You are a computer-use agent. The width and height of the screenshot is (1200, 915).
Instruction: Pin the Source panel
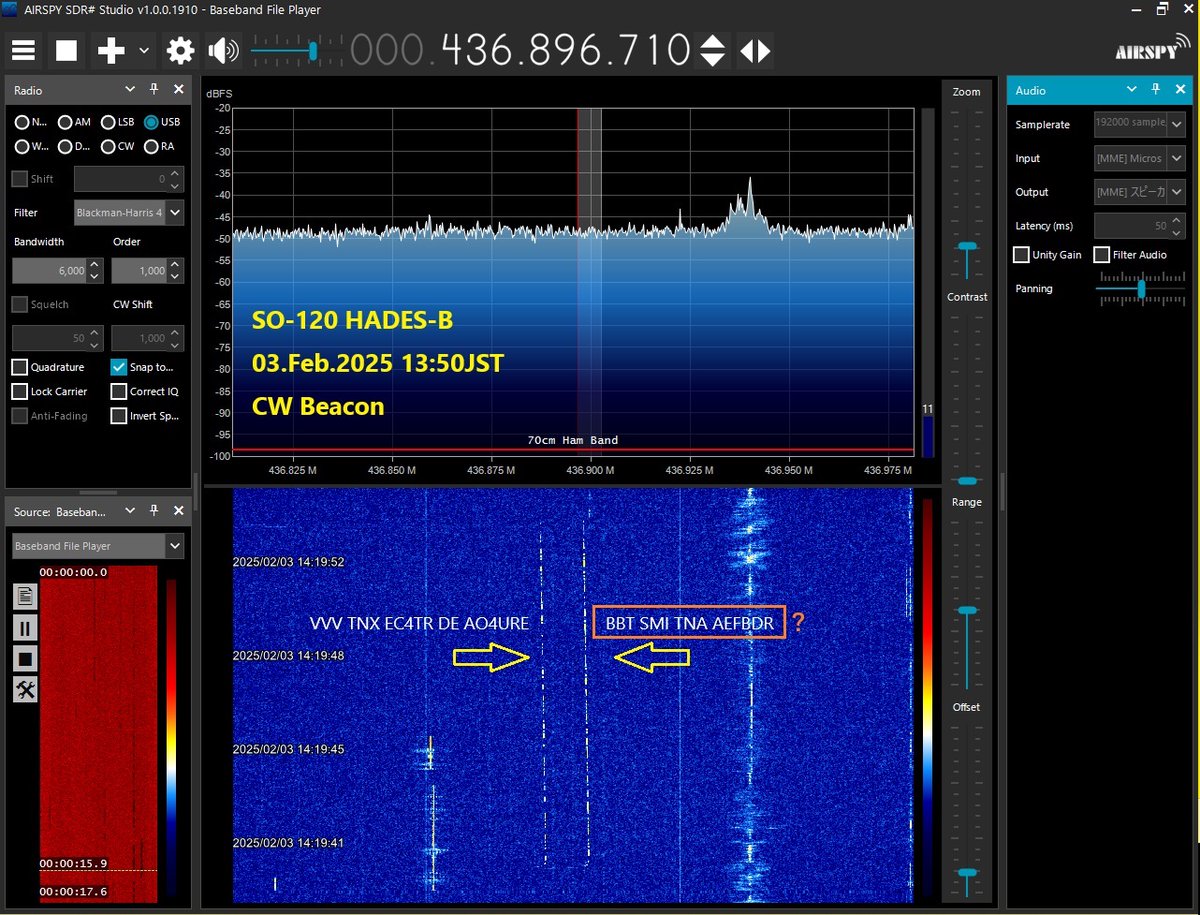point(154,511)
